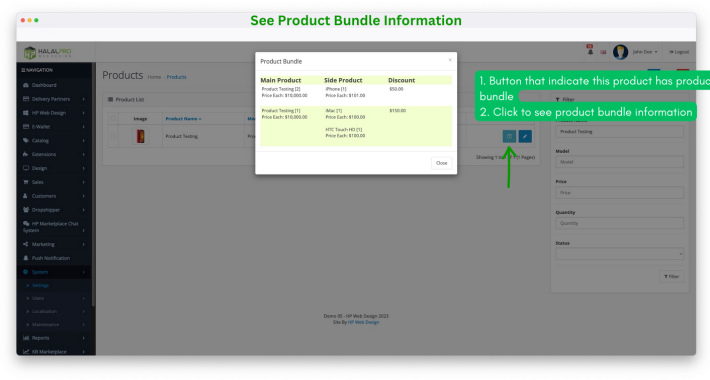
Task: Select Settings under System
Action: (x=40, y=285)
